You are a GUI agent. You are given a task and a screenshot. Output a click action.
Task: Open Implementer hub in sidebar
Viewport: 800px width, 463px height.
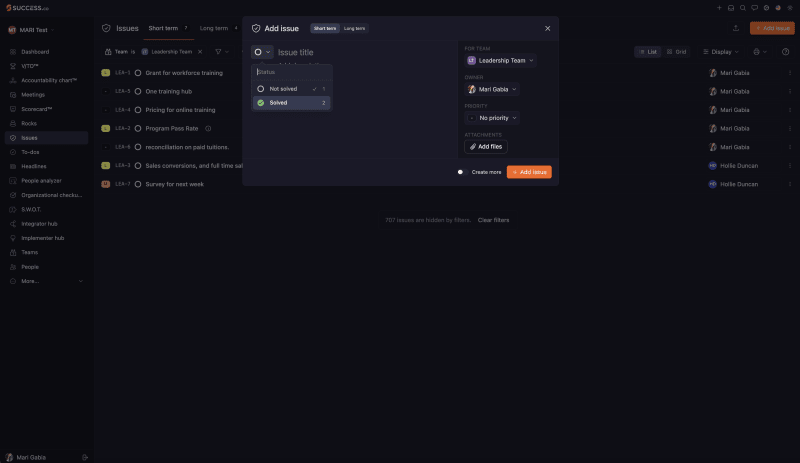coord(42,238)
